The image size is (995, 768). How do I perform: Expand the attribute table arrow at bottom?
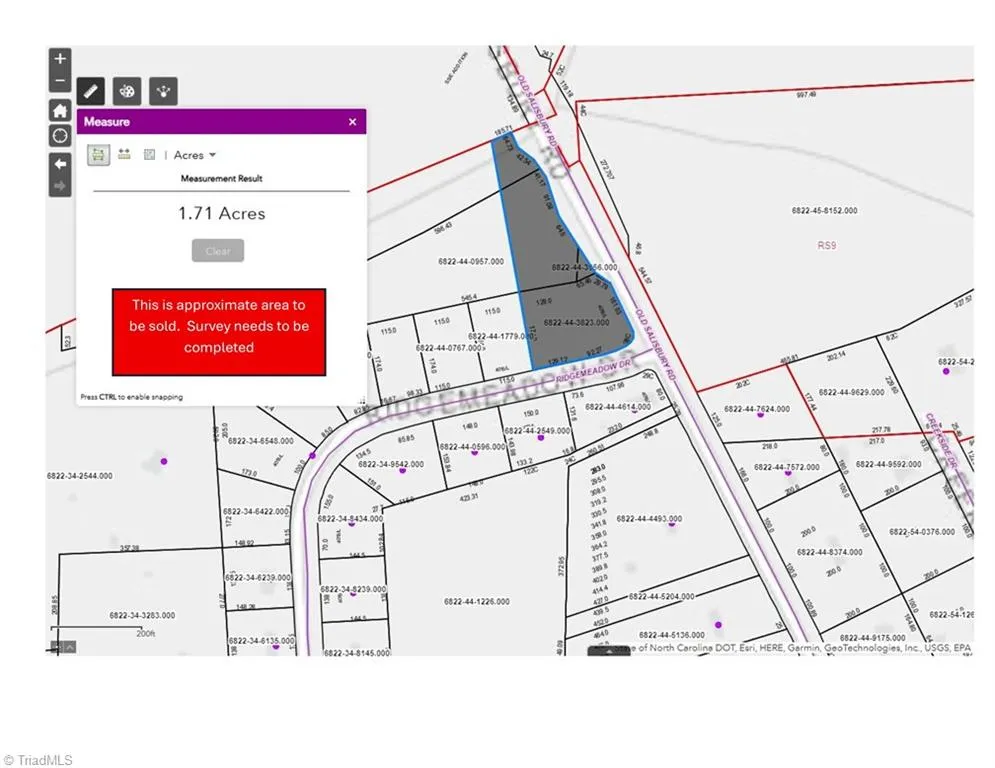[x=609, y=651]
